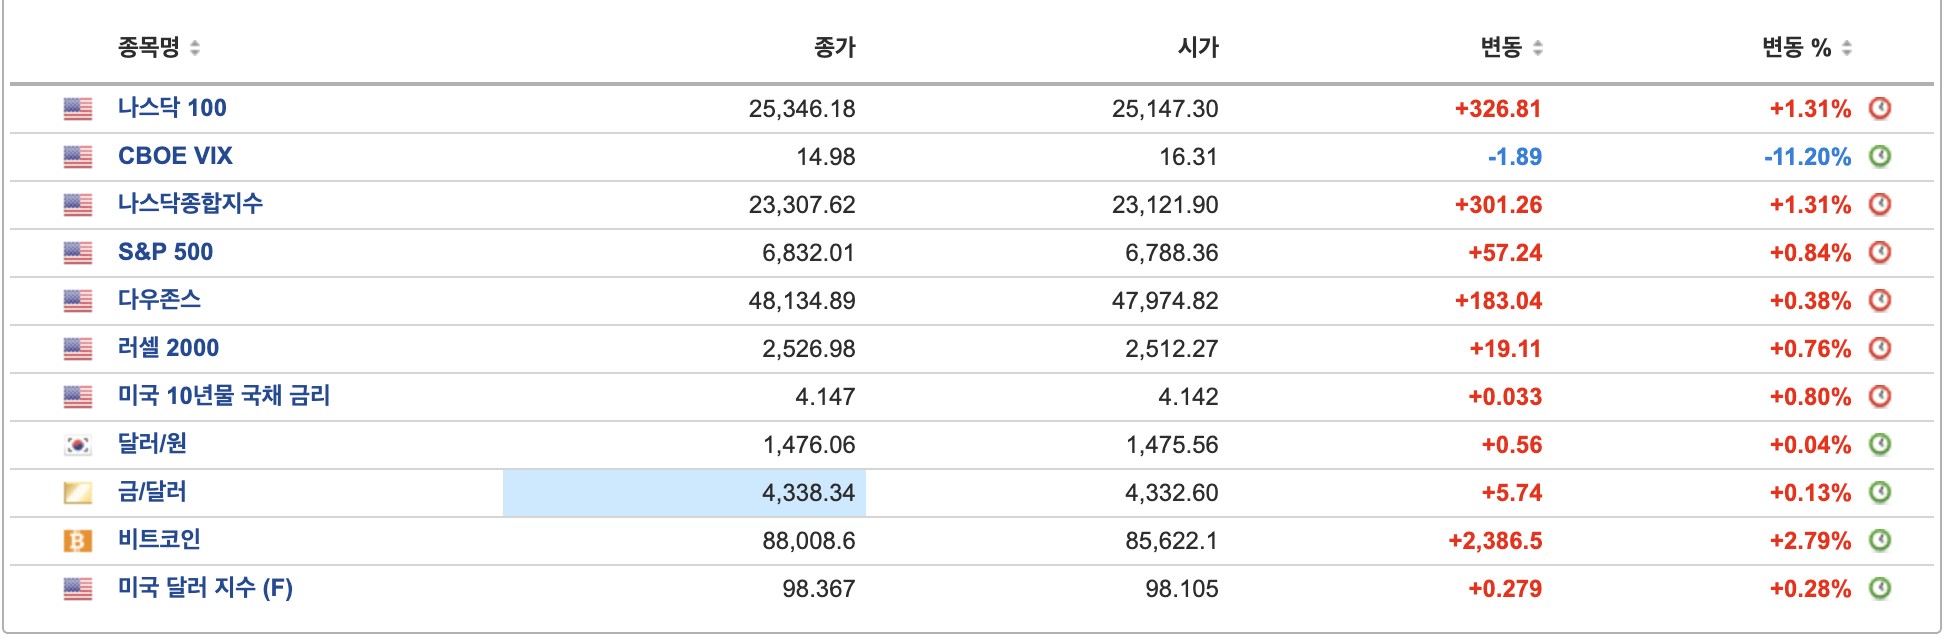Click the +57.24 S&P 500 change value
Screen dimensions: 1960x642
[x=1505, y=253]
